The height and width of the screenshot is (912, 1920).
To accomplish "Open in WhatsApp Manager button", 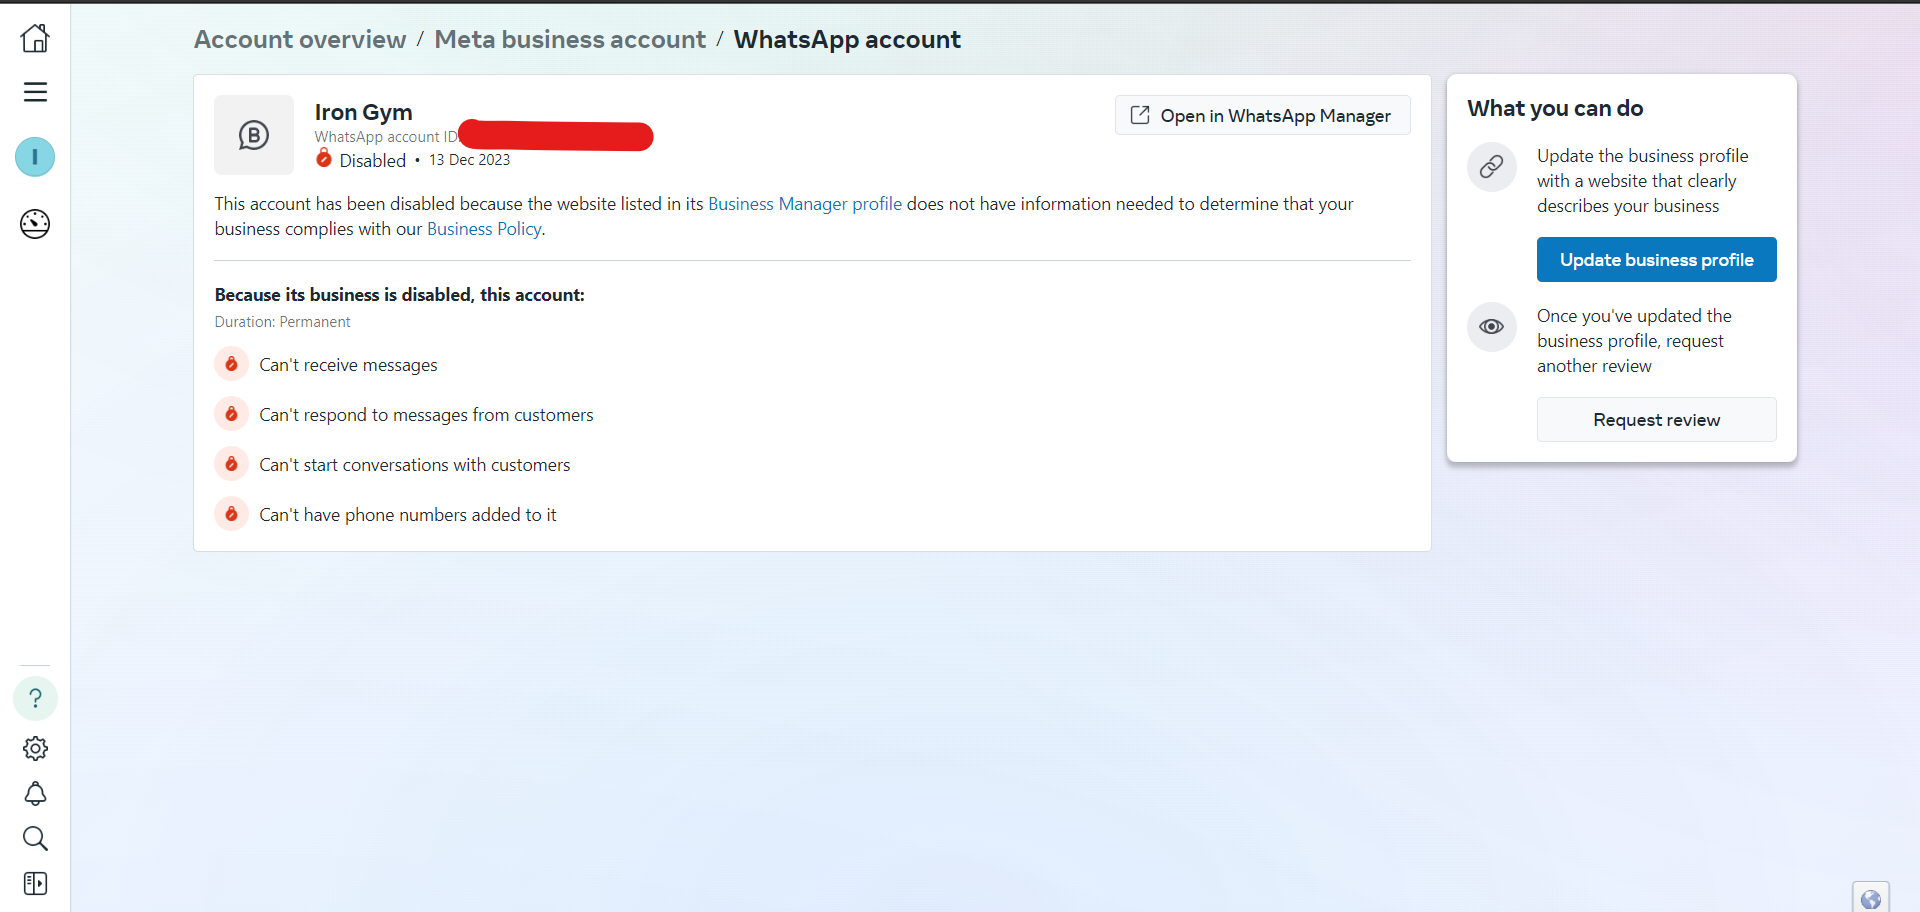I will 1262,115.
